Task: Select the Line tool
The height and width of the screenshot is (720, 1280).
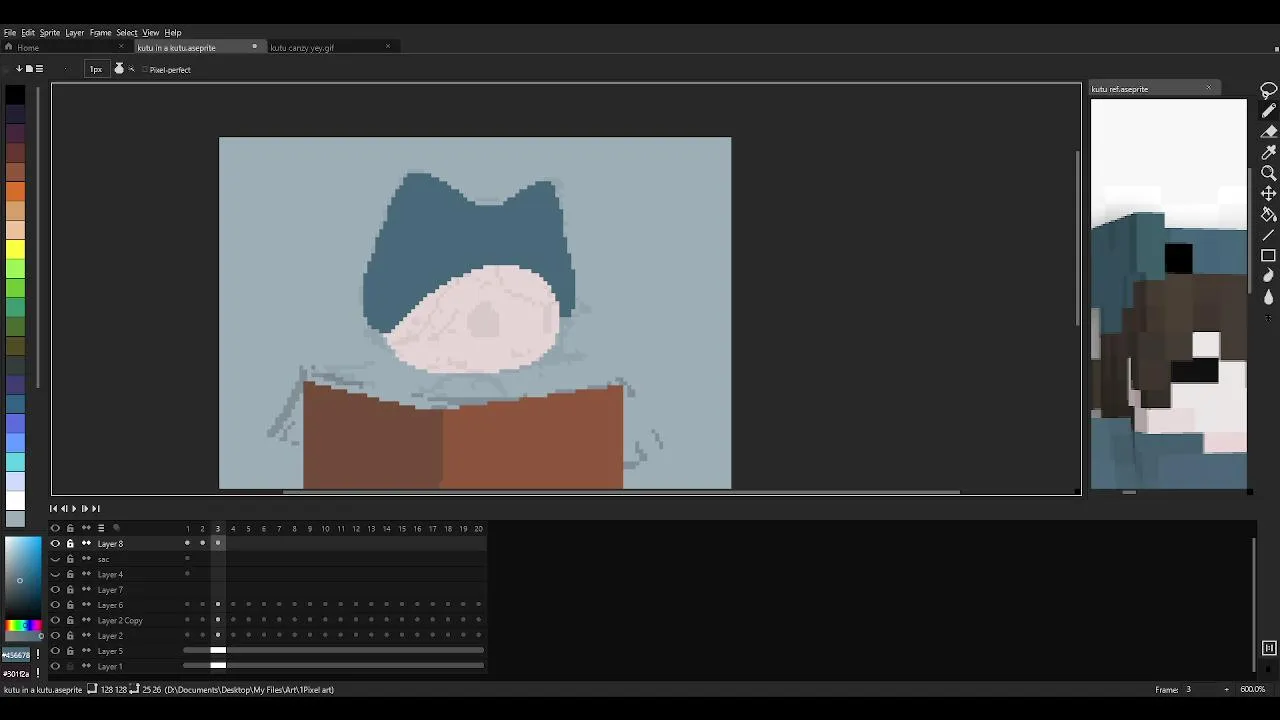Action: pos(1268,235)
